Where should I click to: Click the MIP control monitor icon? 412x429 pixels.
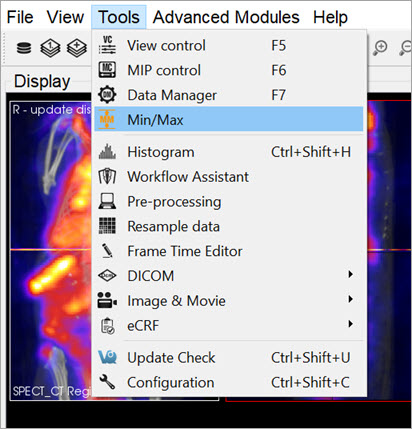107,70
